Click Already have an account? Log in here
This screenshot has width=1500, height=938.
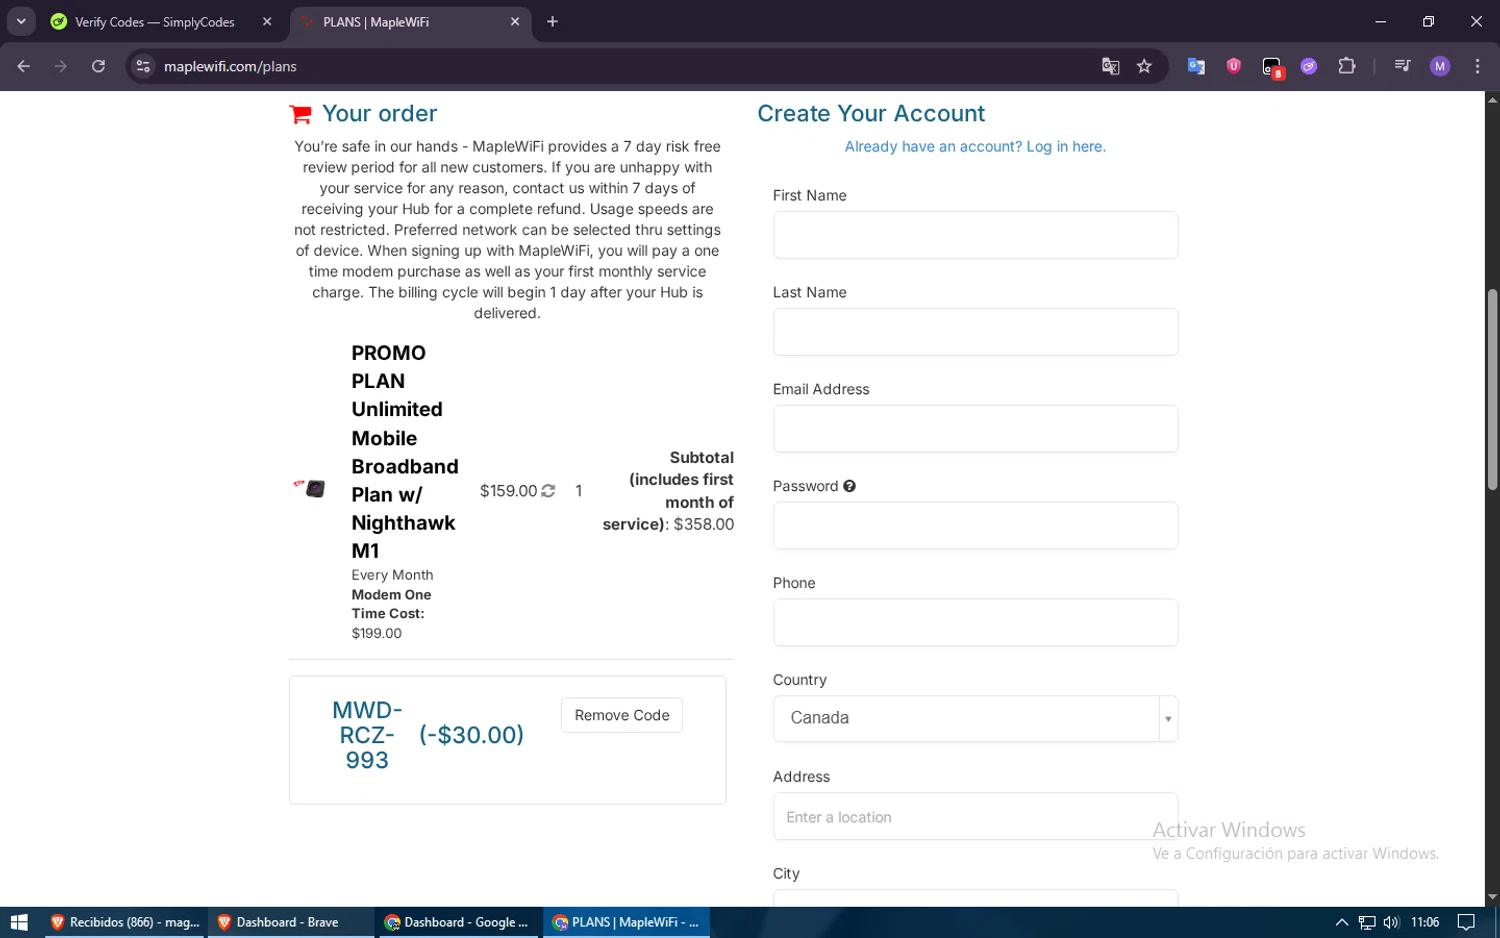(x=975, y=146)
